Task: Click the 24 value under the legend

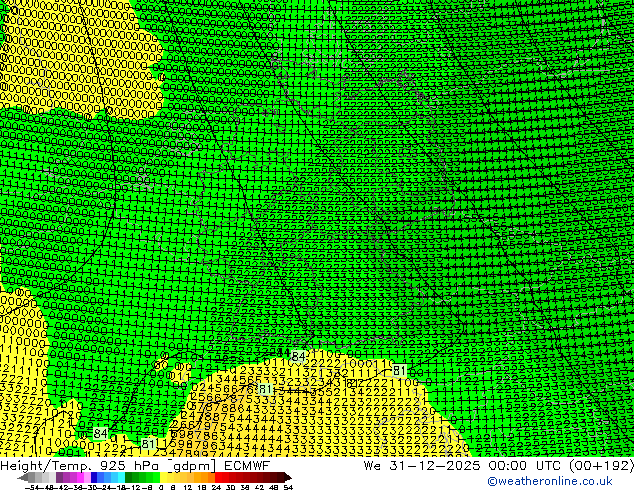Action: click(216, 488)
